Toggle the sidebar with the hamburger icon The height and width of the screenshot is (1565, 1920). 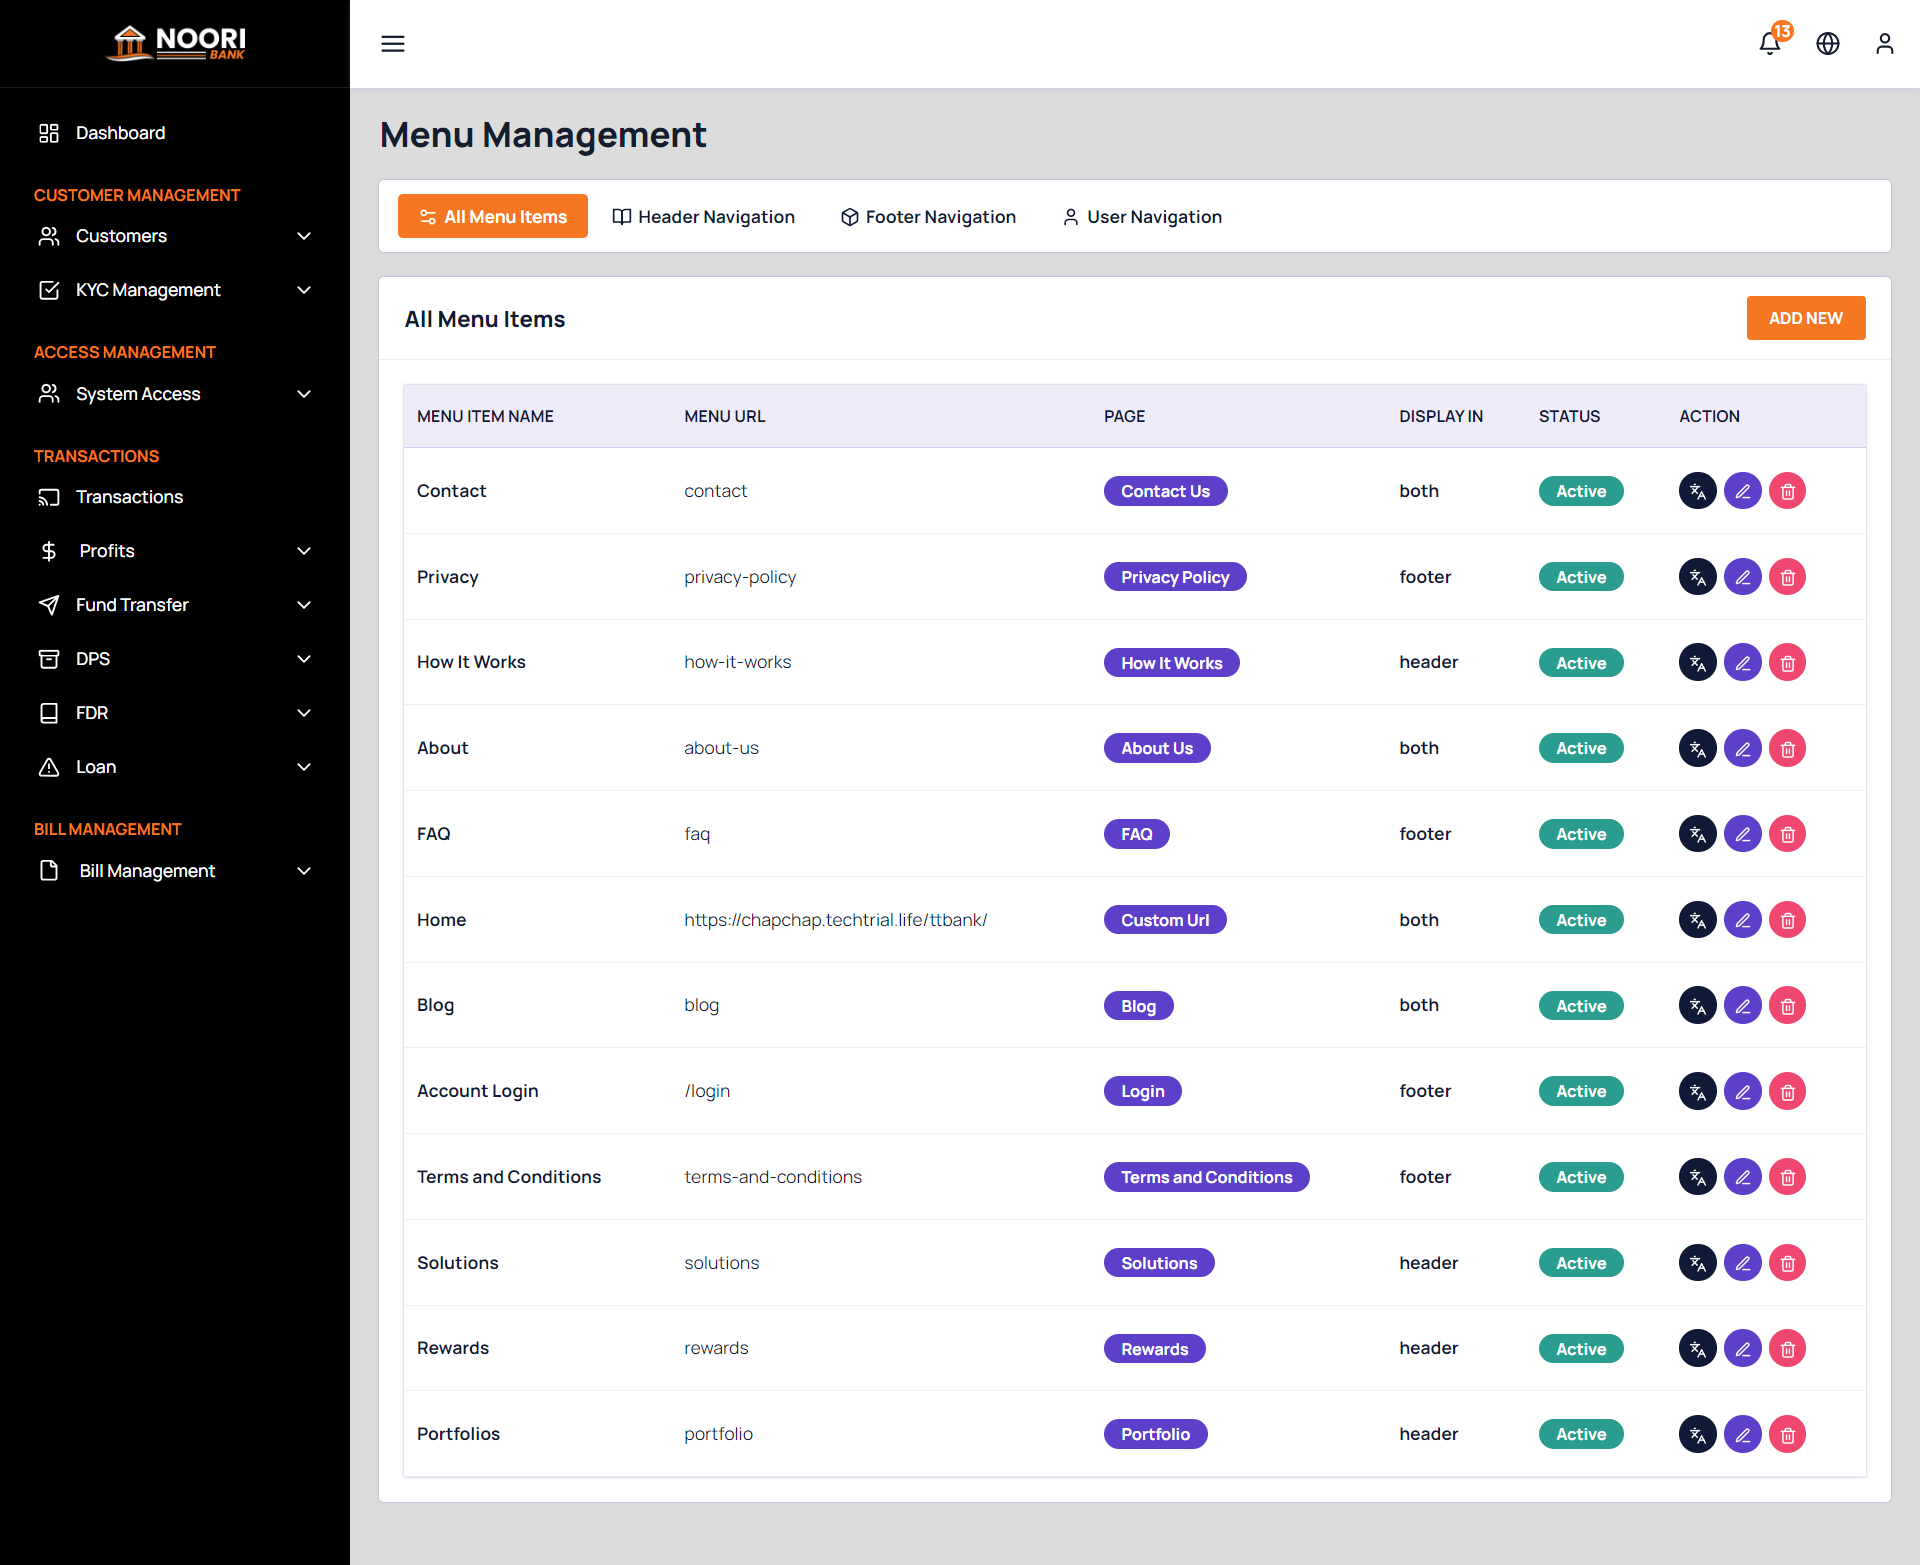click(x=392, y=44)
